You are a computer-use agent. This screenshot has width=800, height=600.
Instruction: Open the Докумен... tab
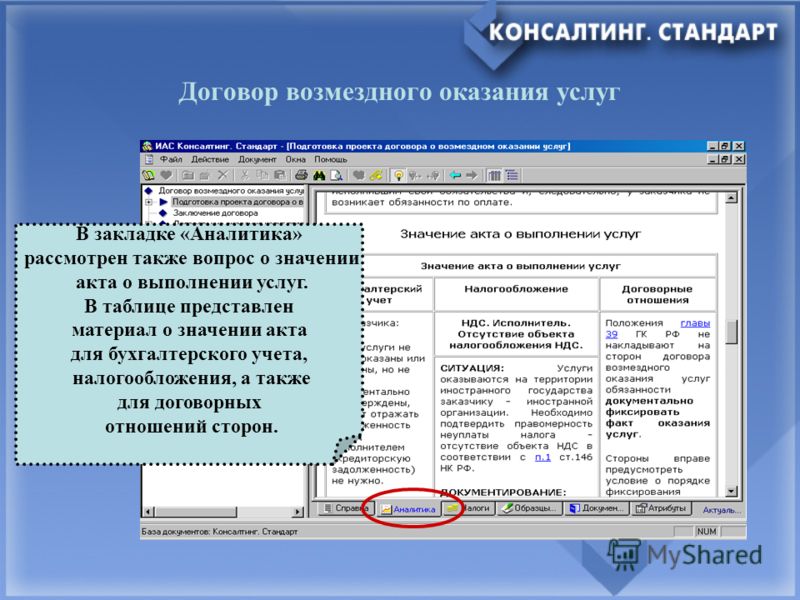point(596,508)
